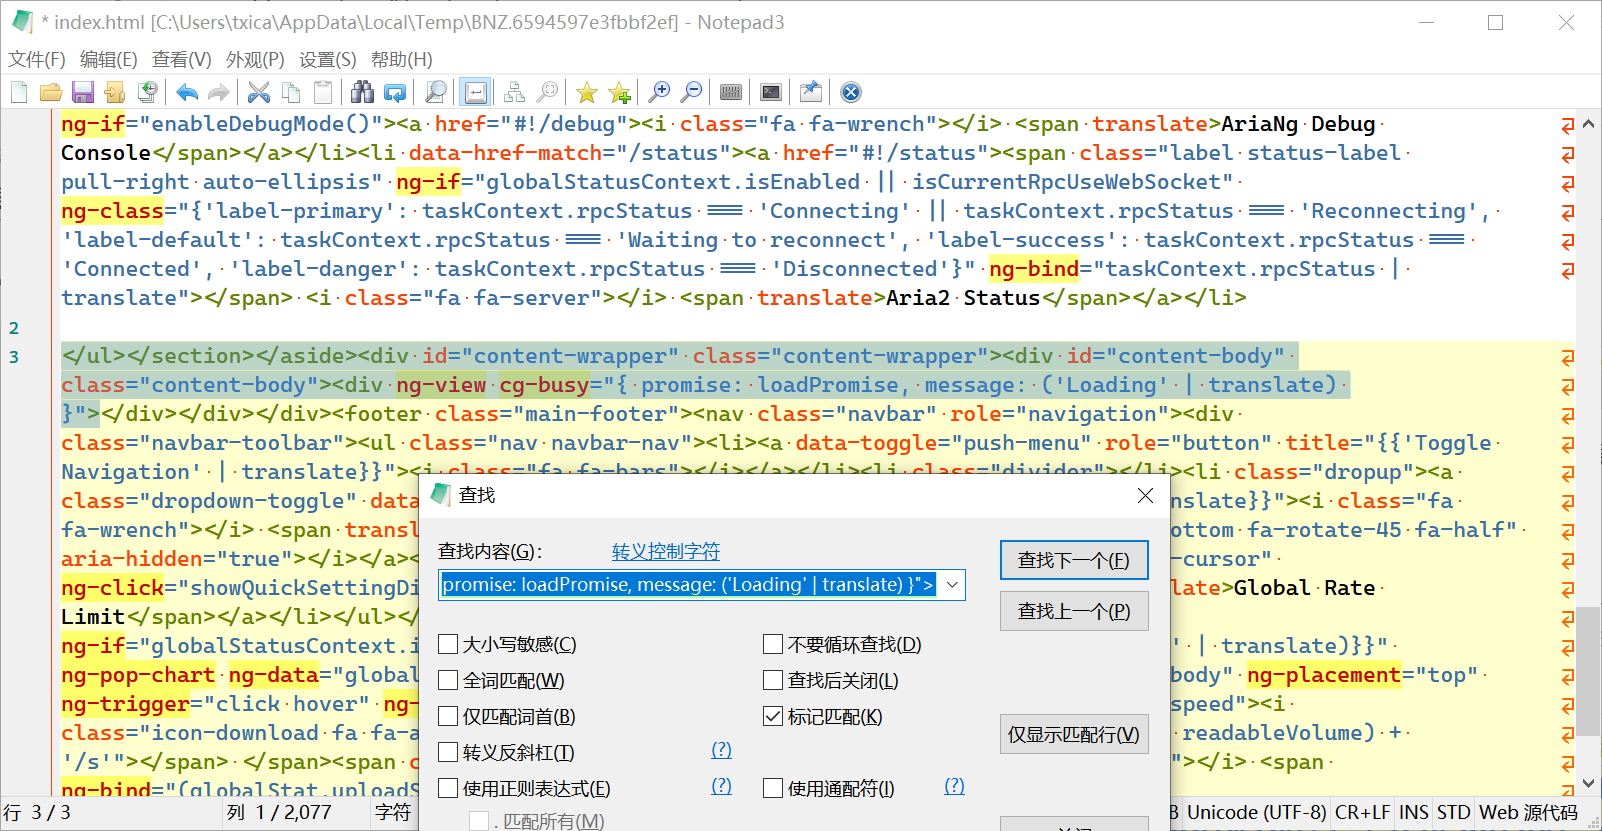This screenshot has height=831, width=1602.
Task: Click the Cut scissors icon
Action: click(259, 93)
